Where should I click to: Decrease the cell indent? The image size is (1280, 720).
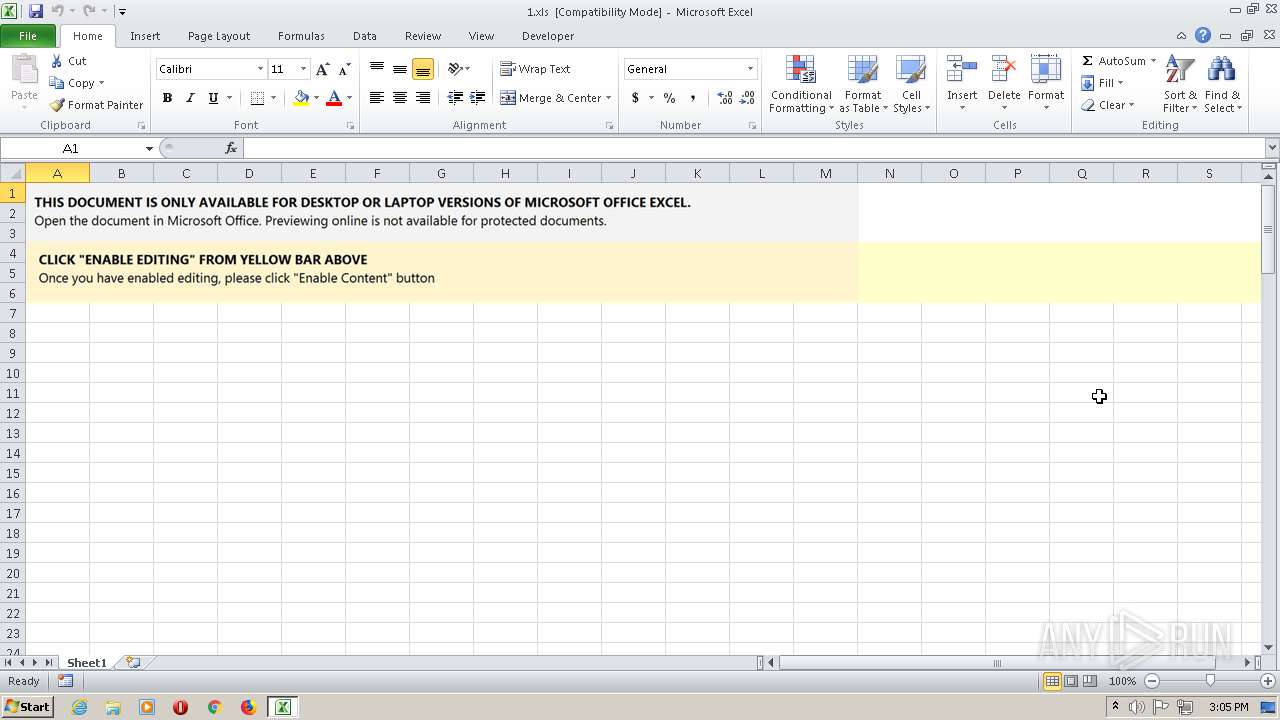tap(455, 98)
